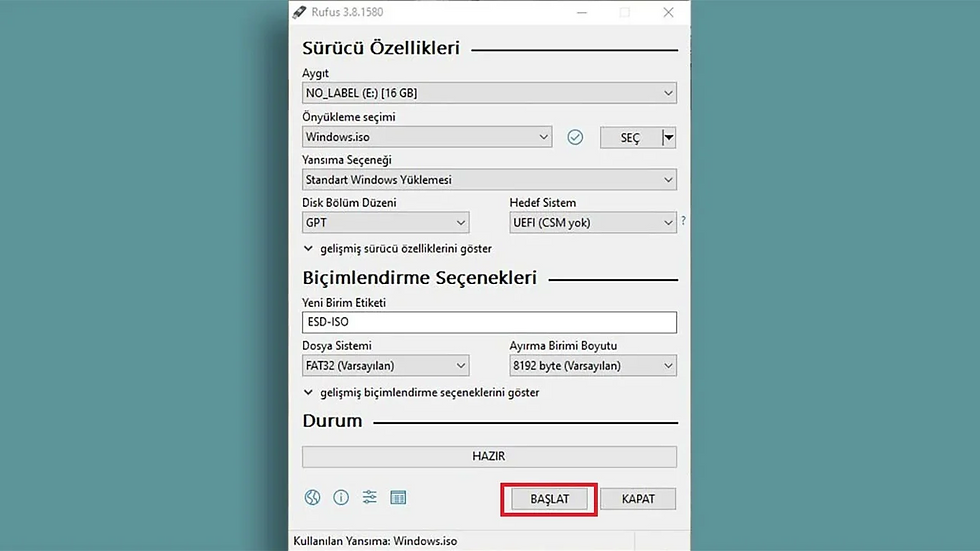Click the Durum heading
Screen dimensions: 980x551
click(332, 420)
